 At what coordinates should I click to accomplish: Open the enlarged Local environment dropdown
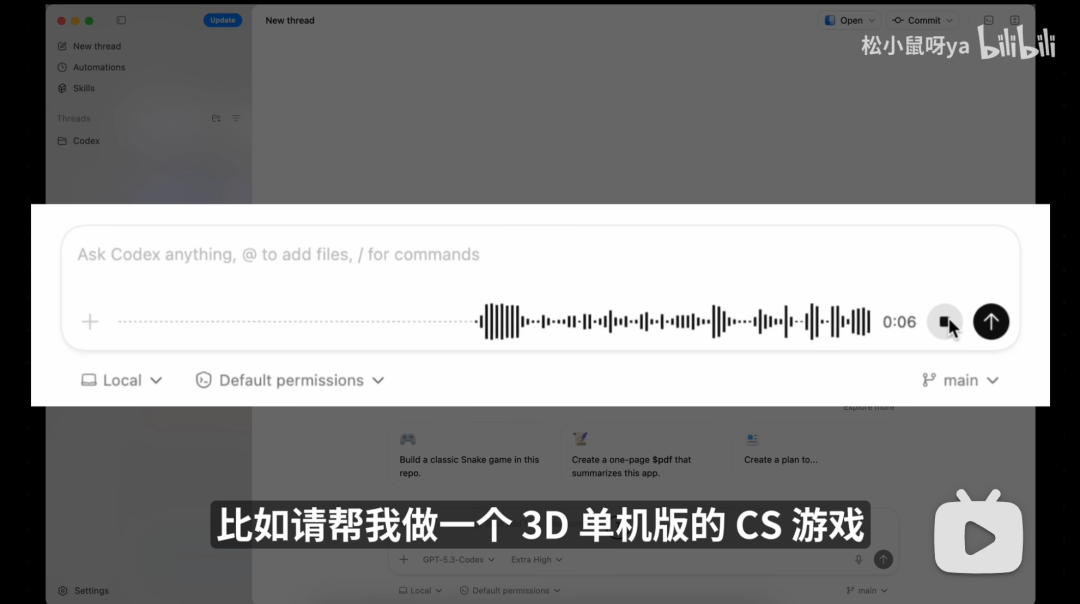pyautogui.click(x=121, y=380)
